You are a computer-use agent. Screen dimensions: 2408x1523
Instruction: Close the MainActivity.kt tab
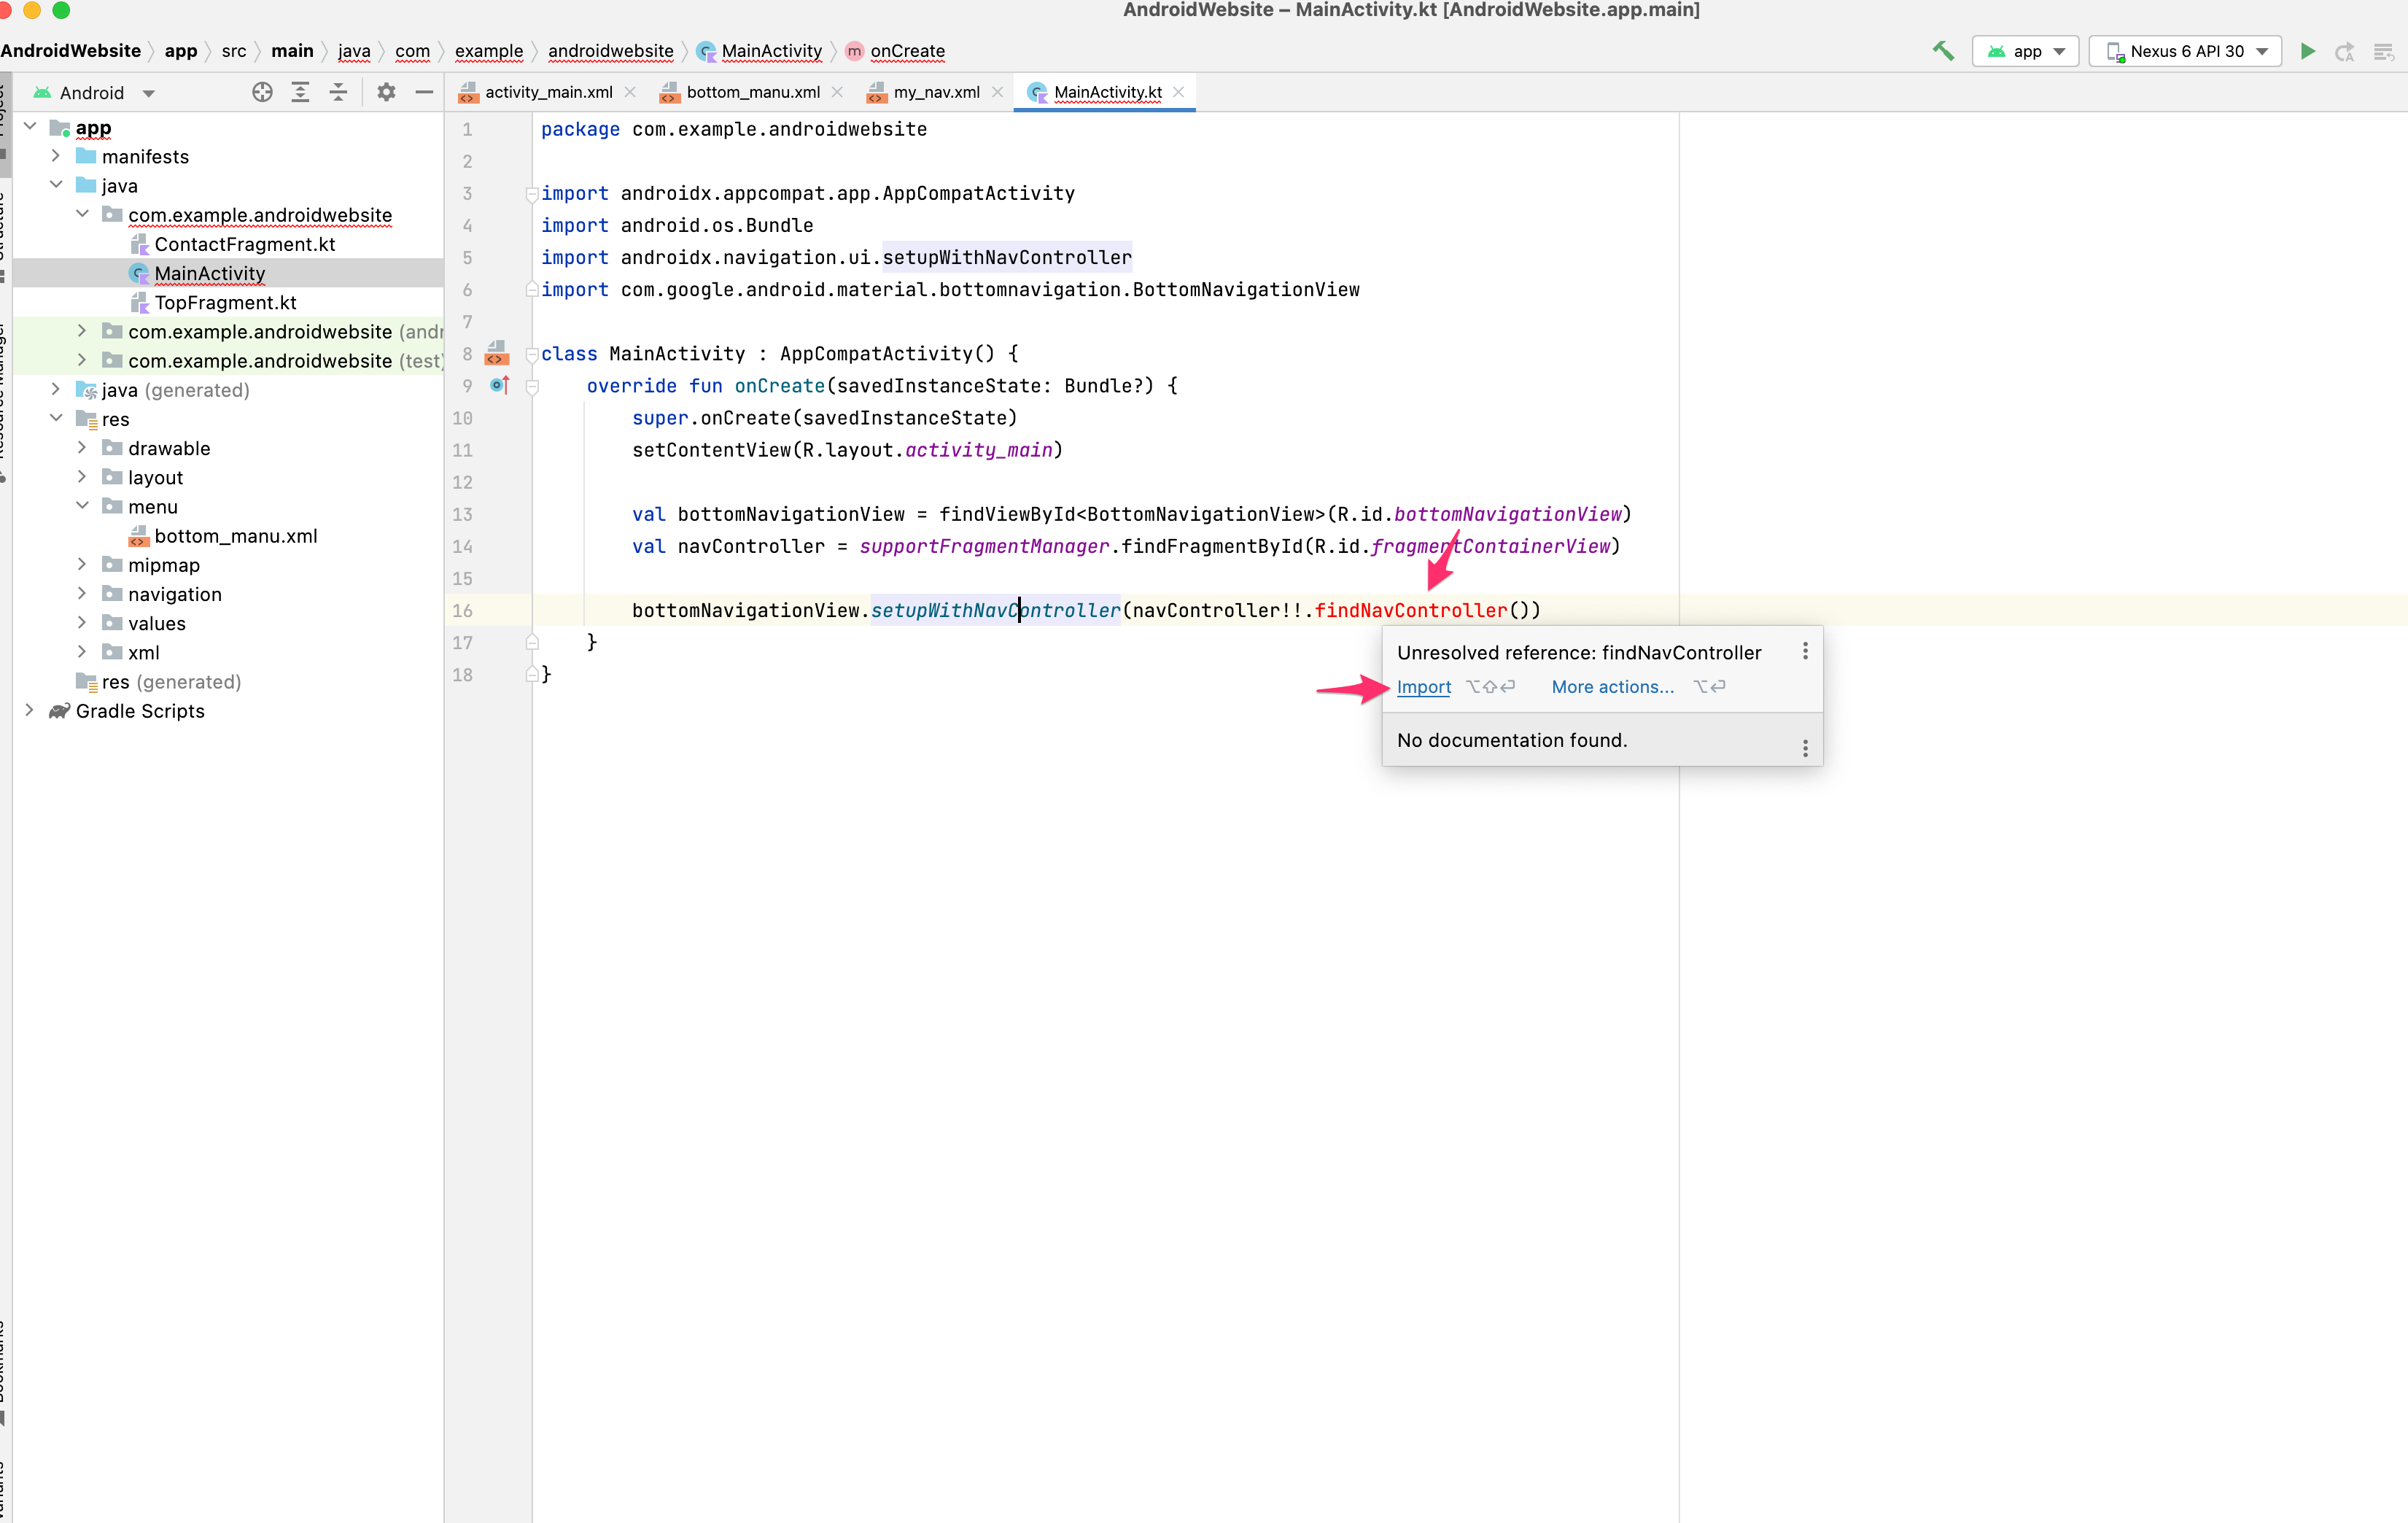[x=1178, y=92]
